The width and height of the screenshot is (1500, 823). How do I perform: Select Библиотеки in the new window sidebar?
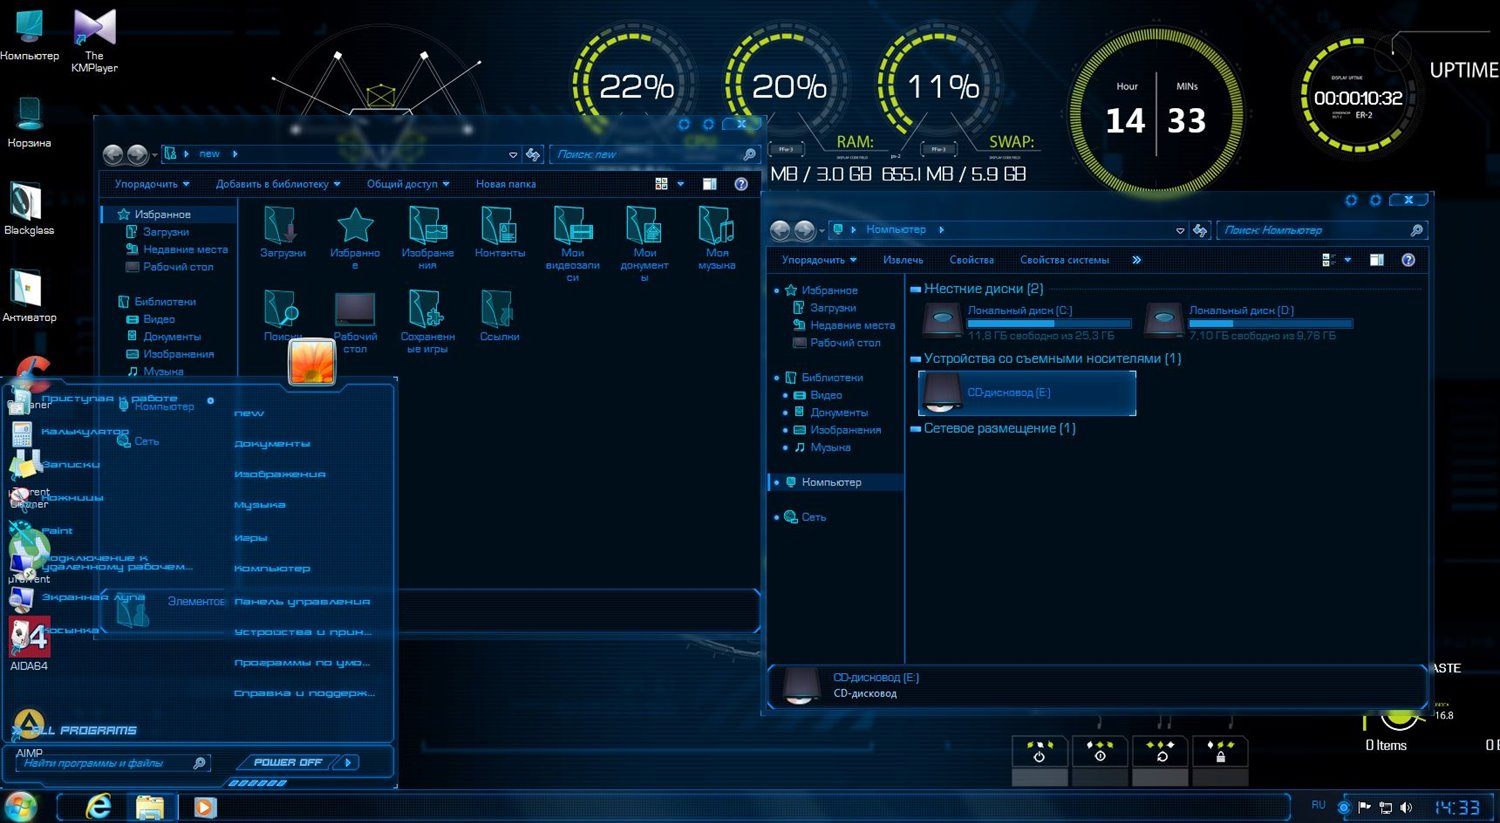click(165, 301)
